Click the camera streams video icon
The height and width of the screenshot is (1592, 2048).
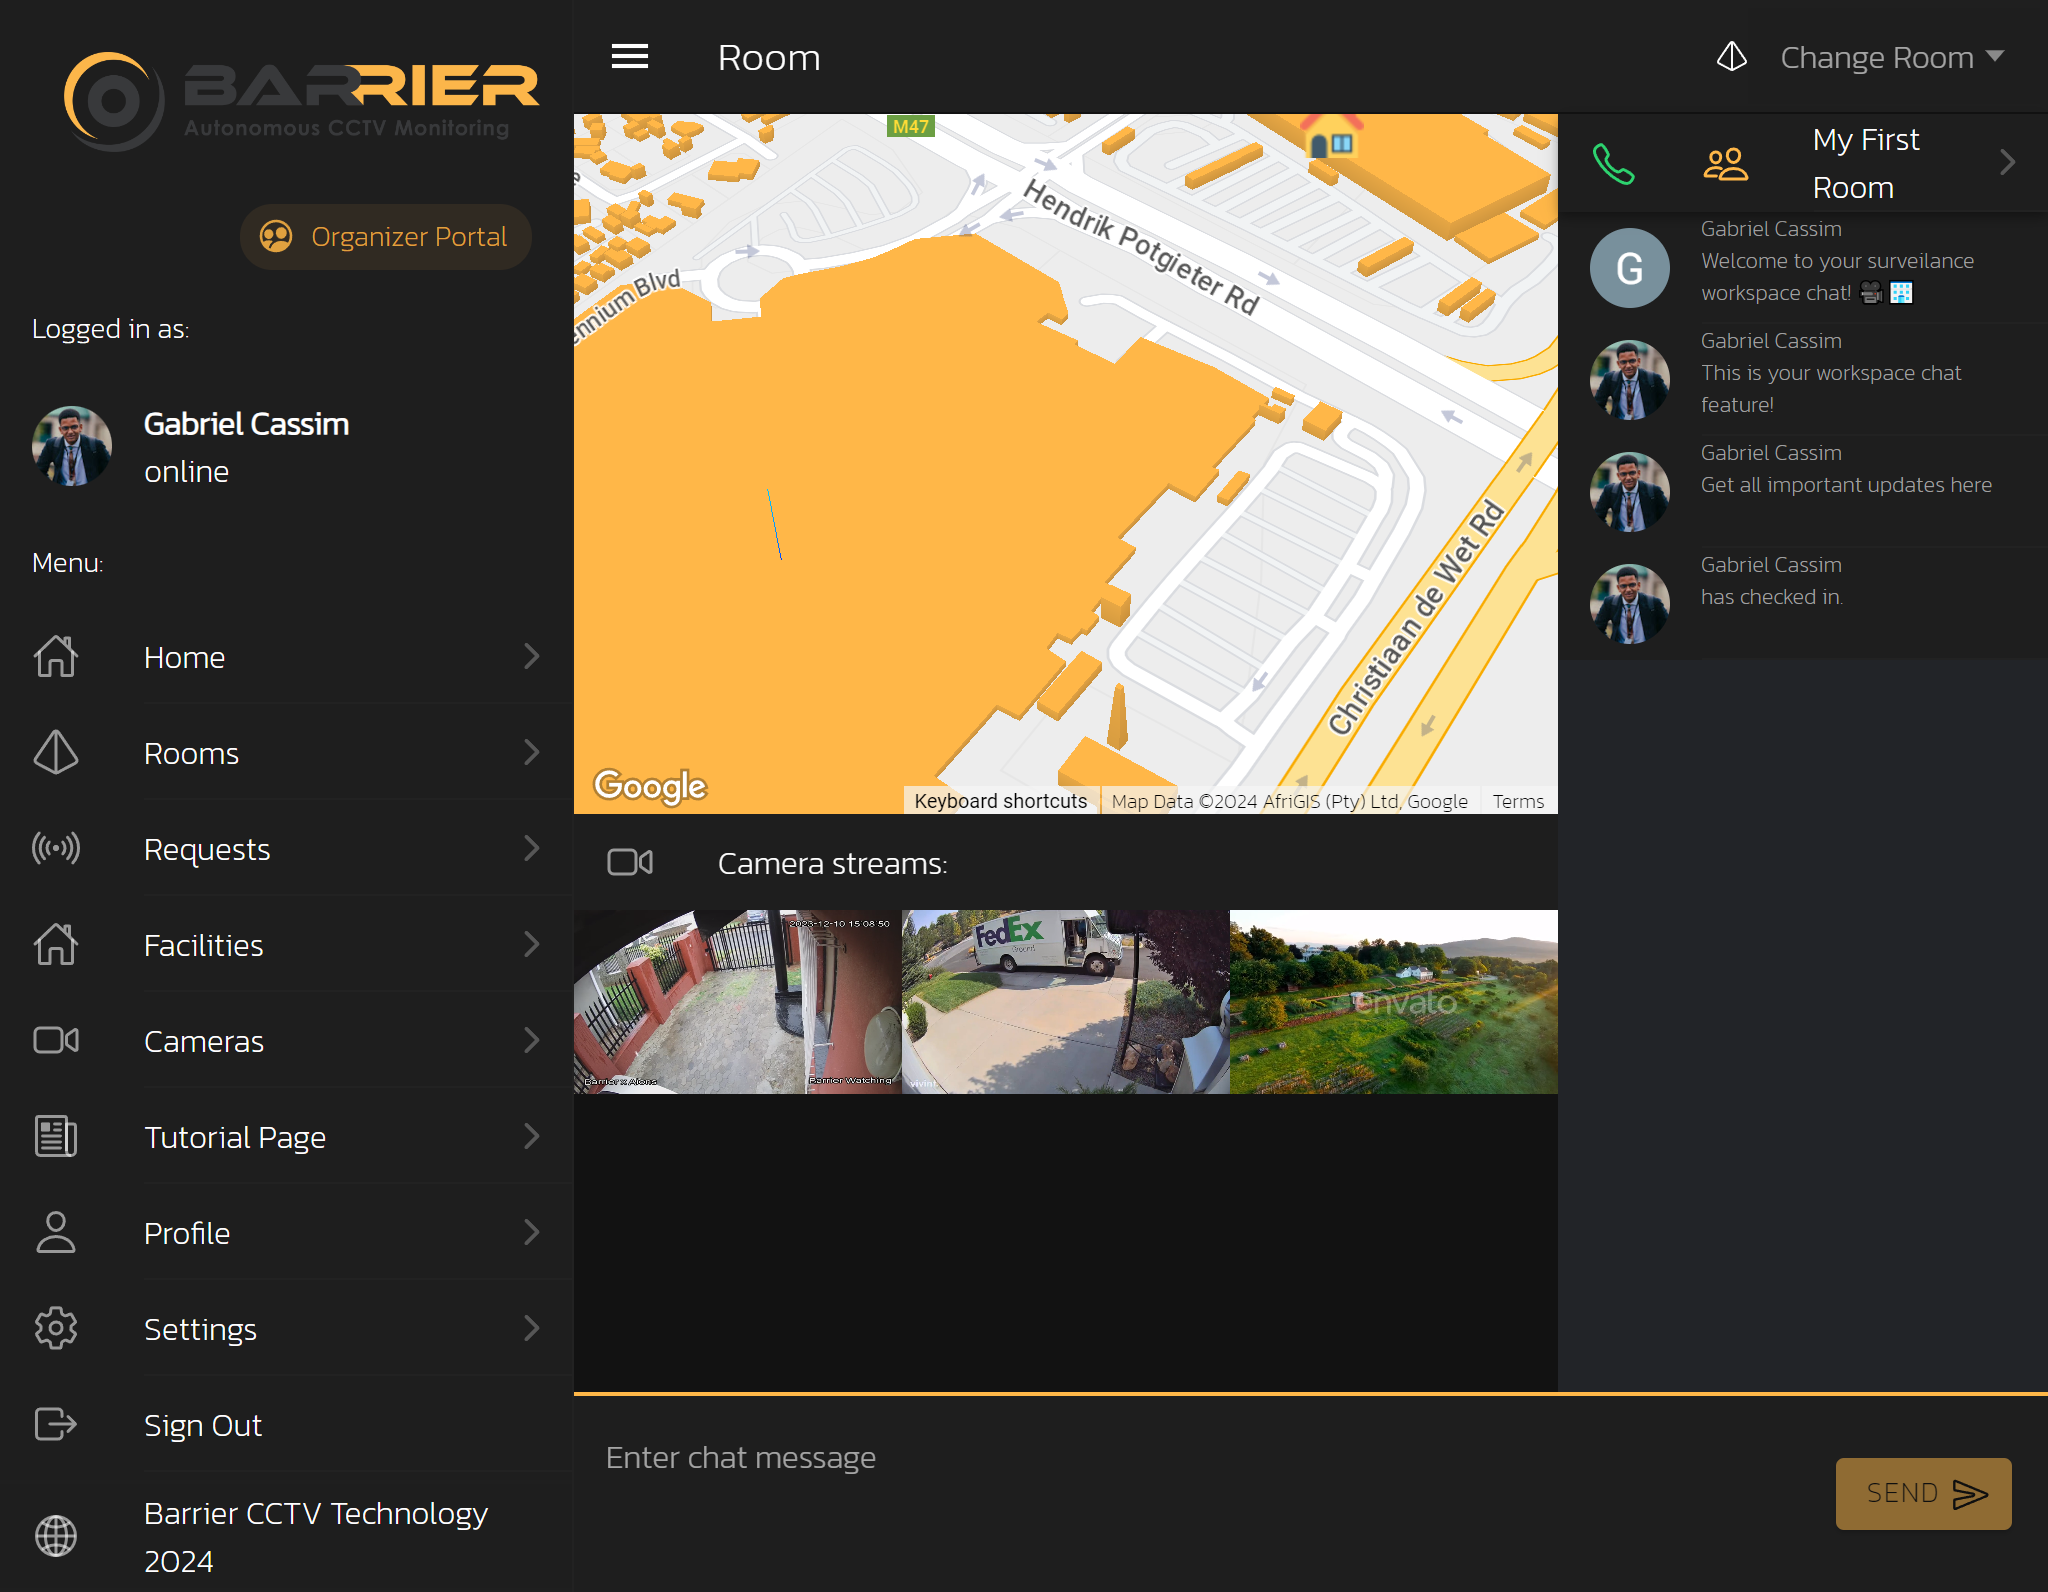pyautogui.click(x=630, y=862)
